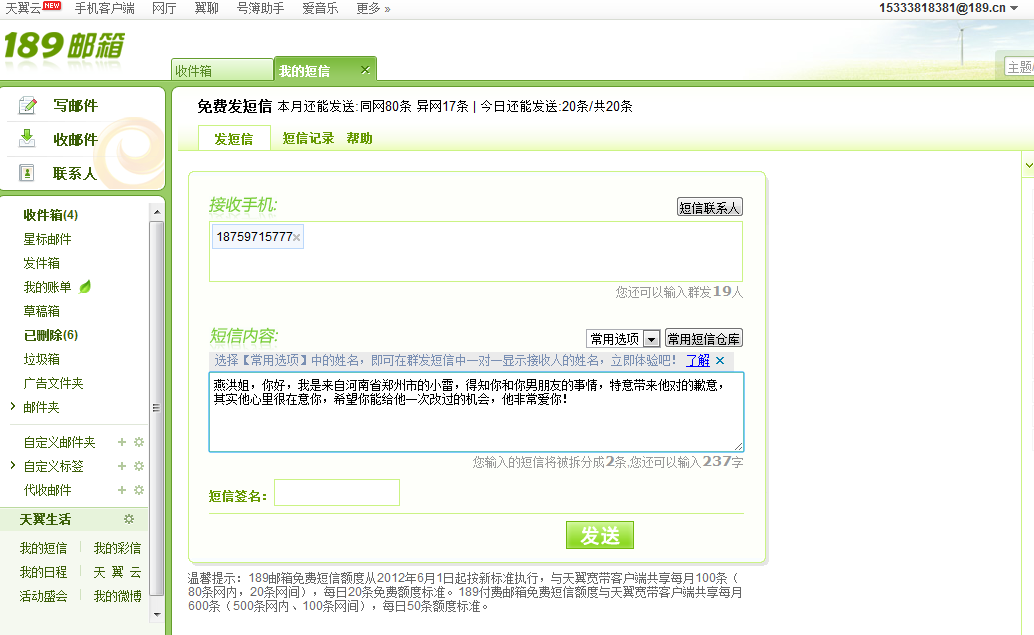Click the 我的日程 link
1034x635 pixels.
point(43,572)
